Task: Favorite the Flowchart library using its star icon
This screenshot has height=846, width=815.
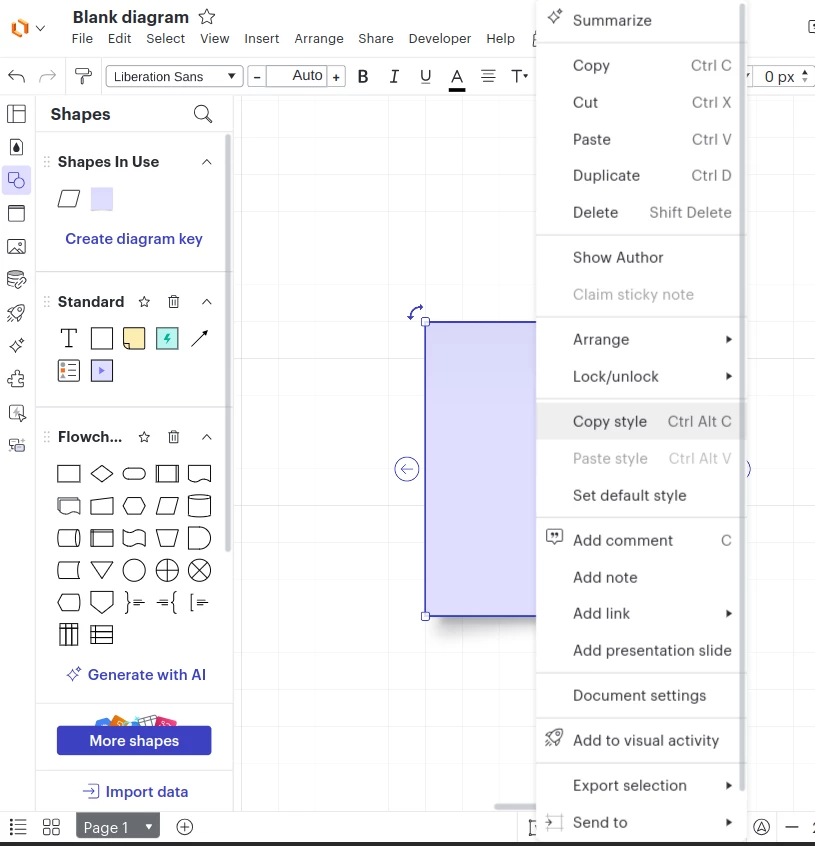Action: pyautogui.click(x=142, y=436)
